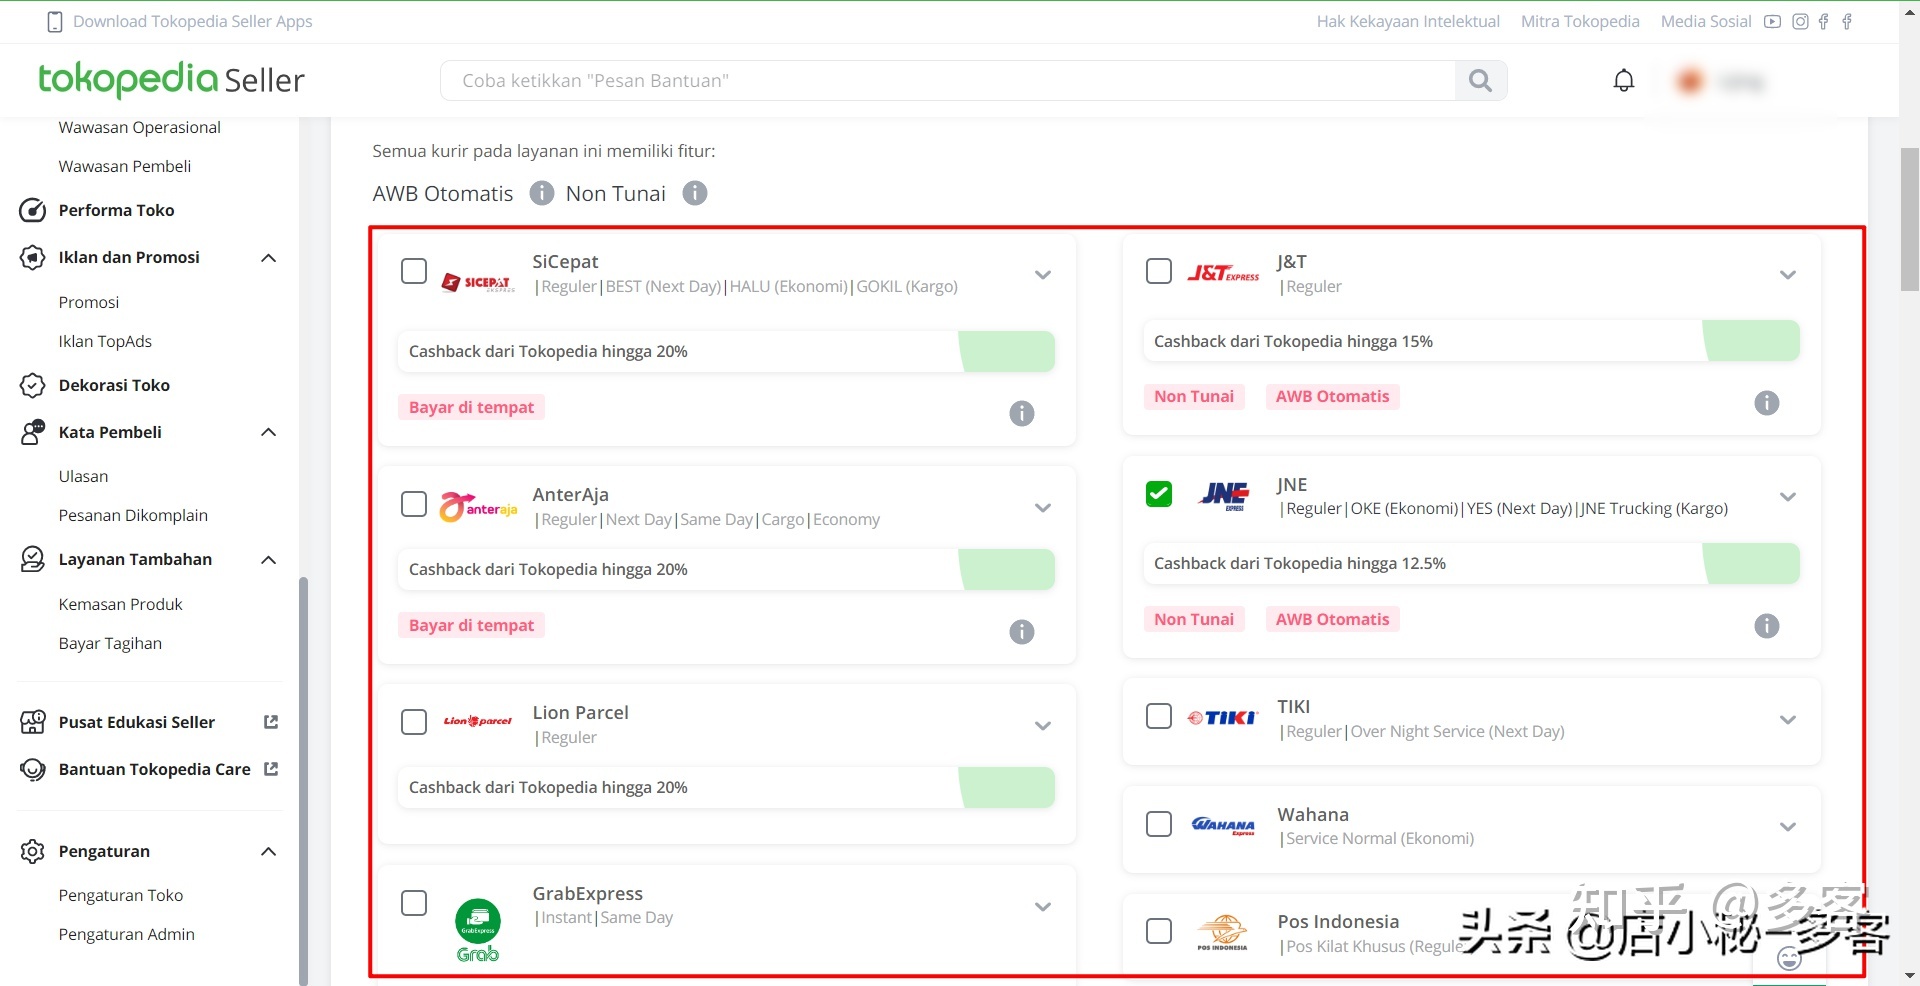Go to Pengaturan Toko menu item

121,895
